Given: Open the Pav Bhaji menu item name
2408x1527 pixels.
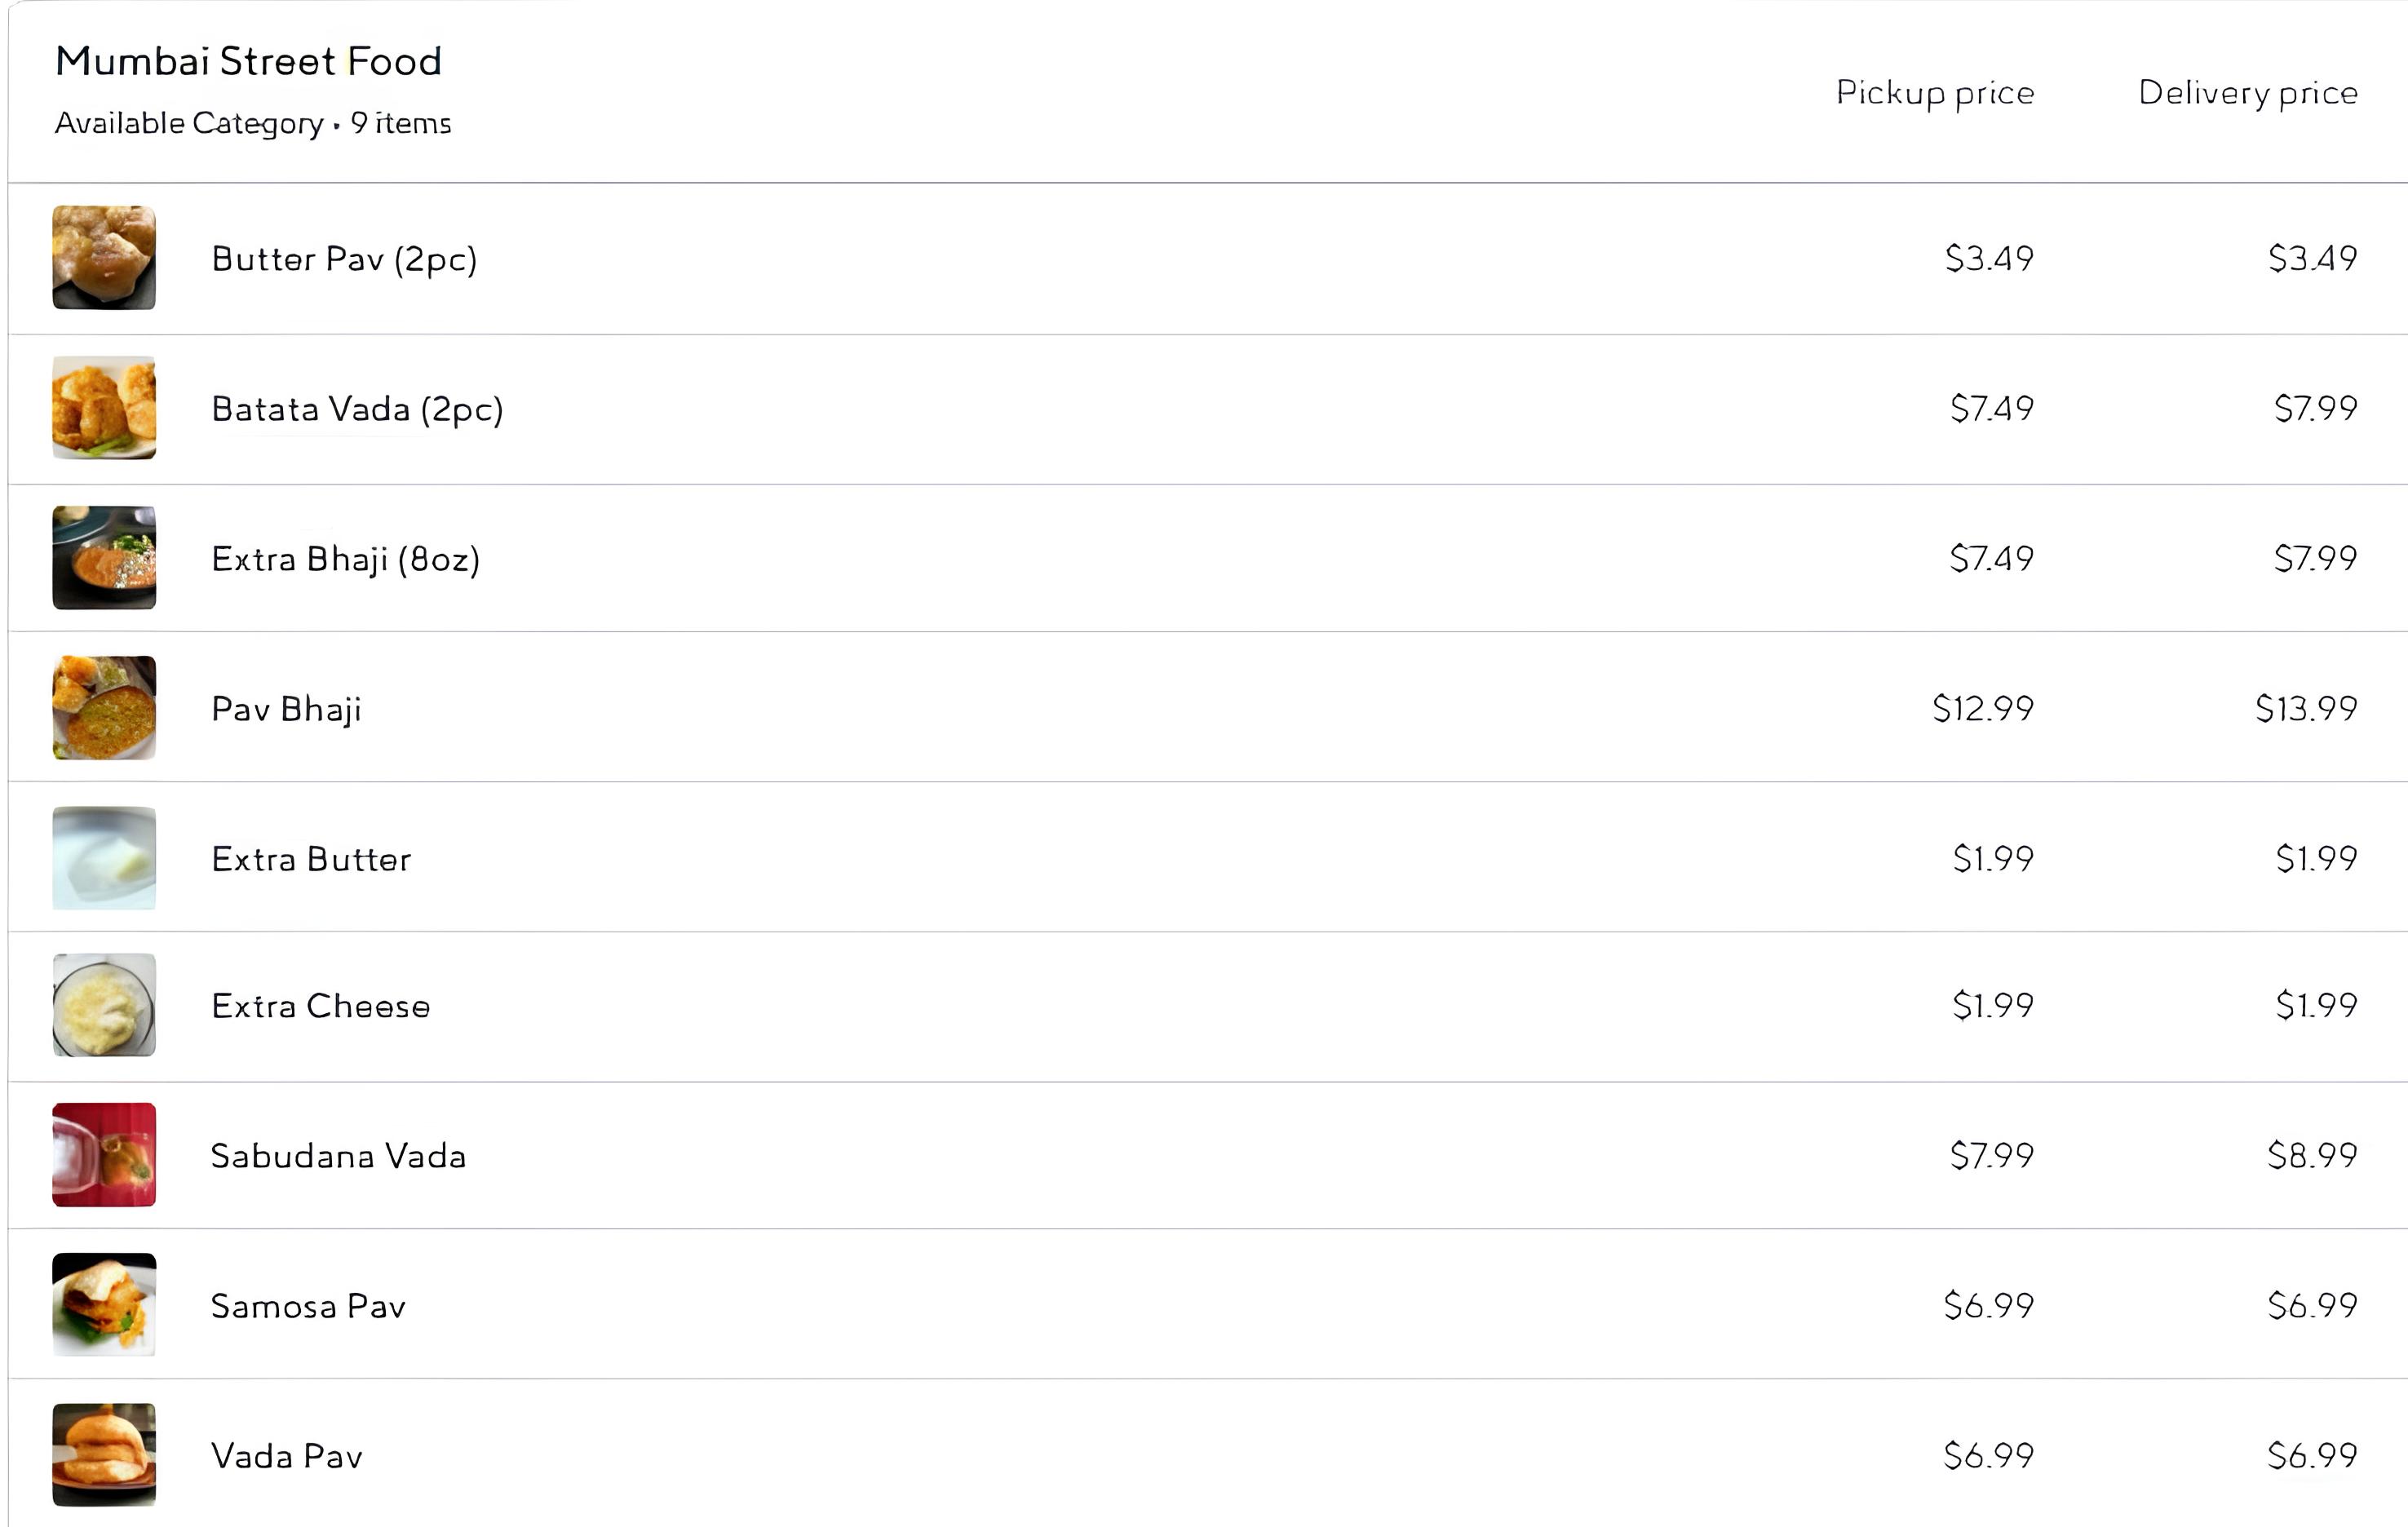Looking at the screenshot, I should [x=286, y=709].
